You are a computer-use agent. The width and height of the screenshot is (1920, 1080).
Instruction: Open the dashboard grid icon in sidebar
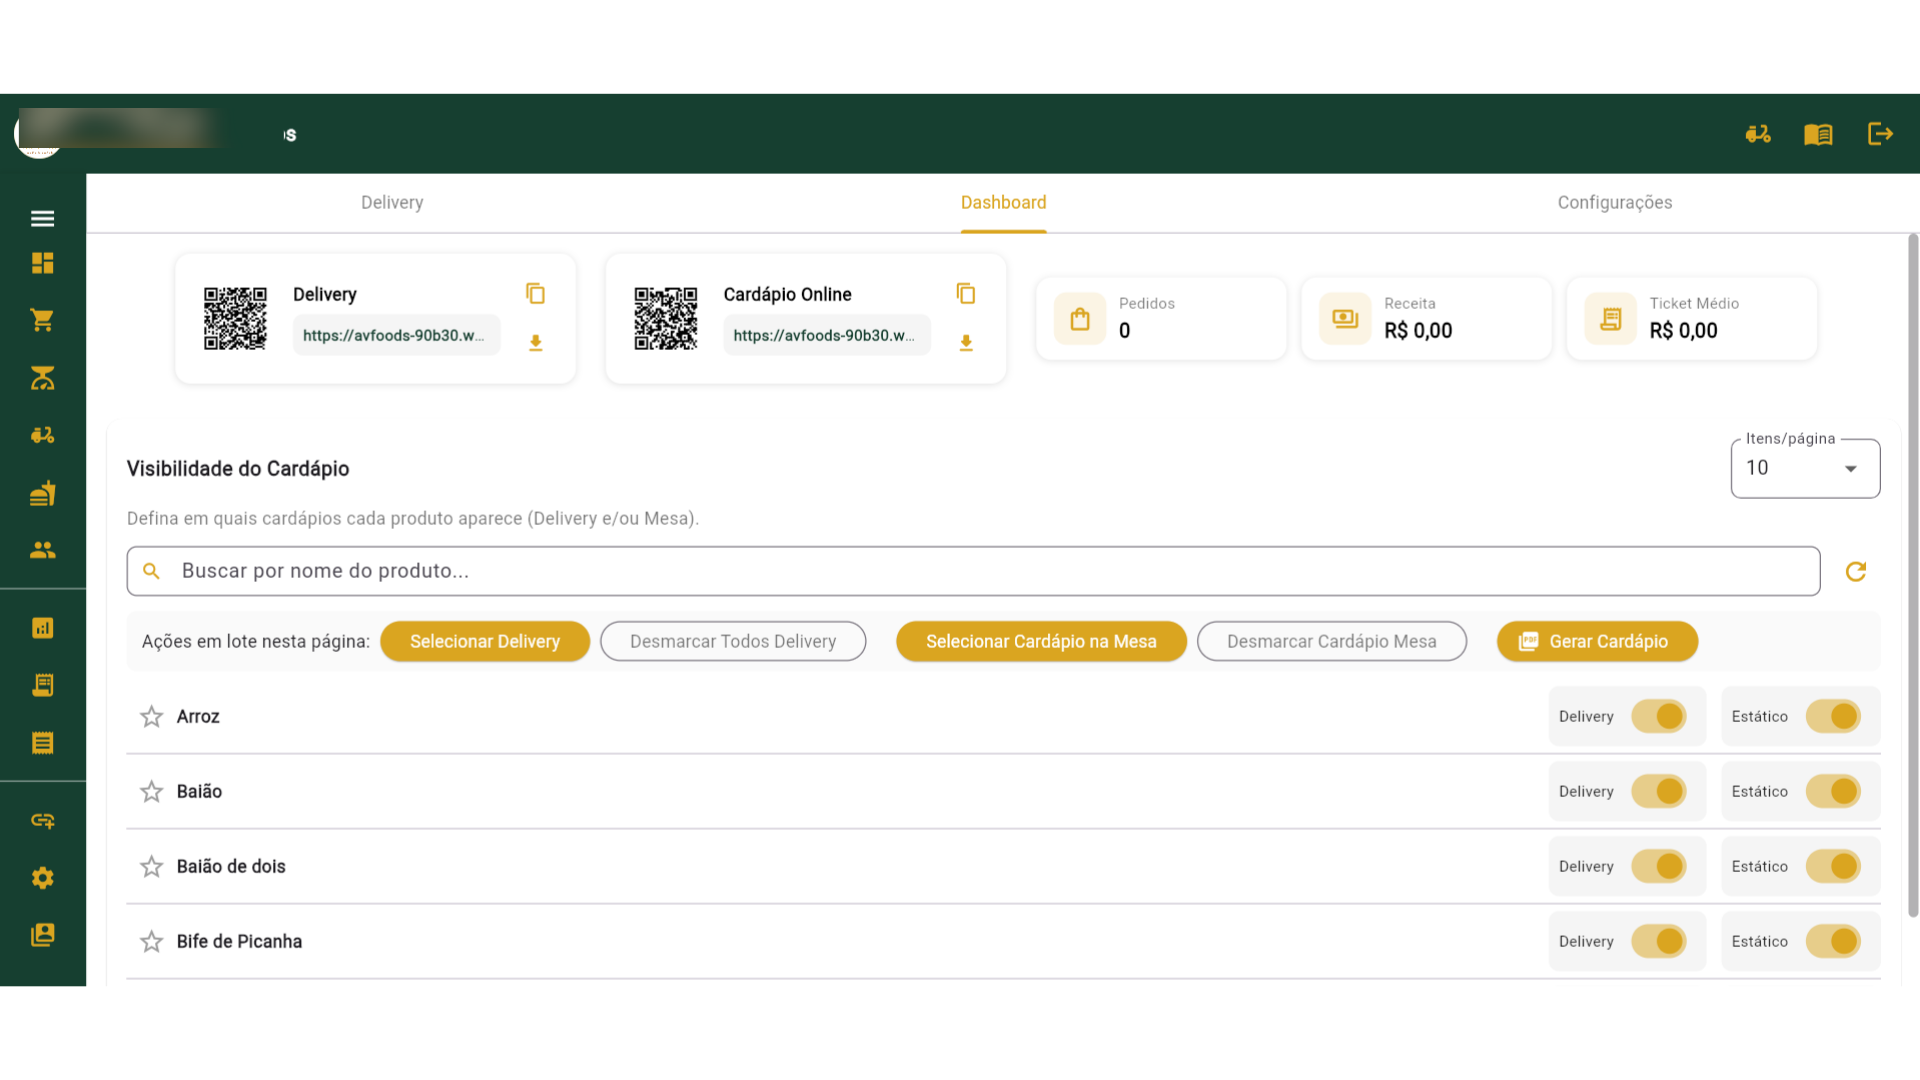pyautogui.click(x=42, y=263)
